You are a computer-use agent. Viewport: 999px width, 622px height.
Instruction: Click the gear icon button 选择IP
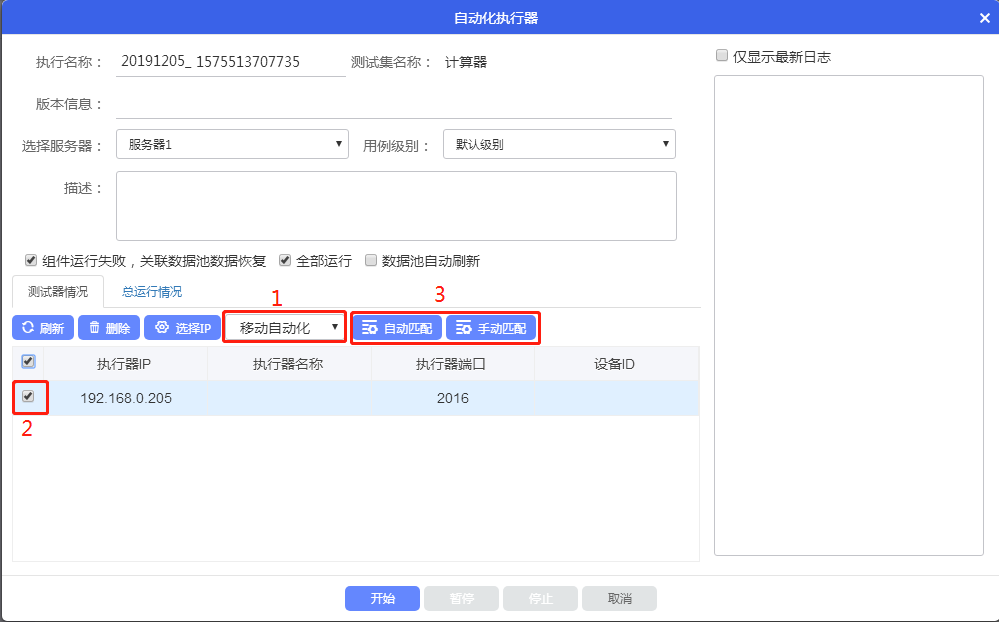coord(181,328)
